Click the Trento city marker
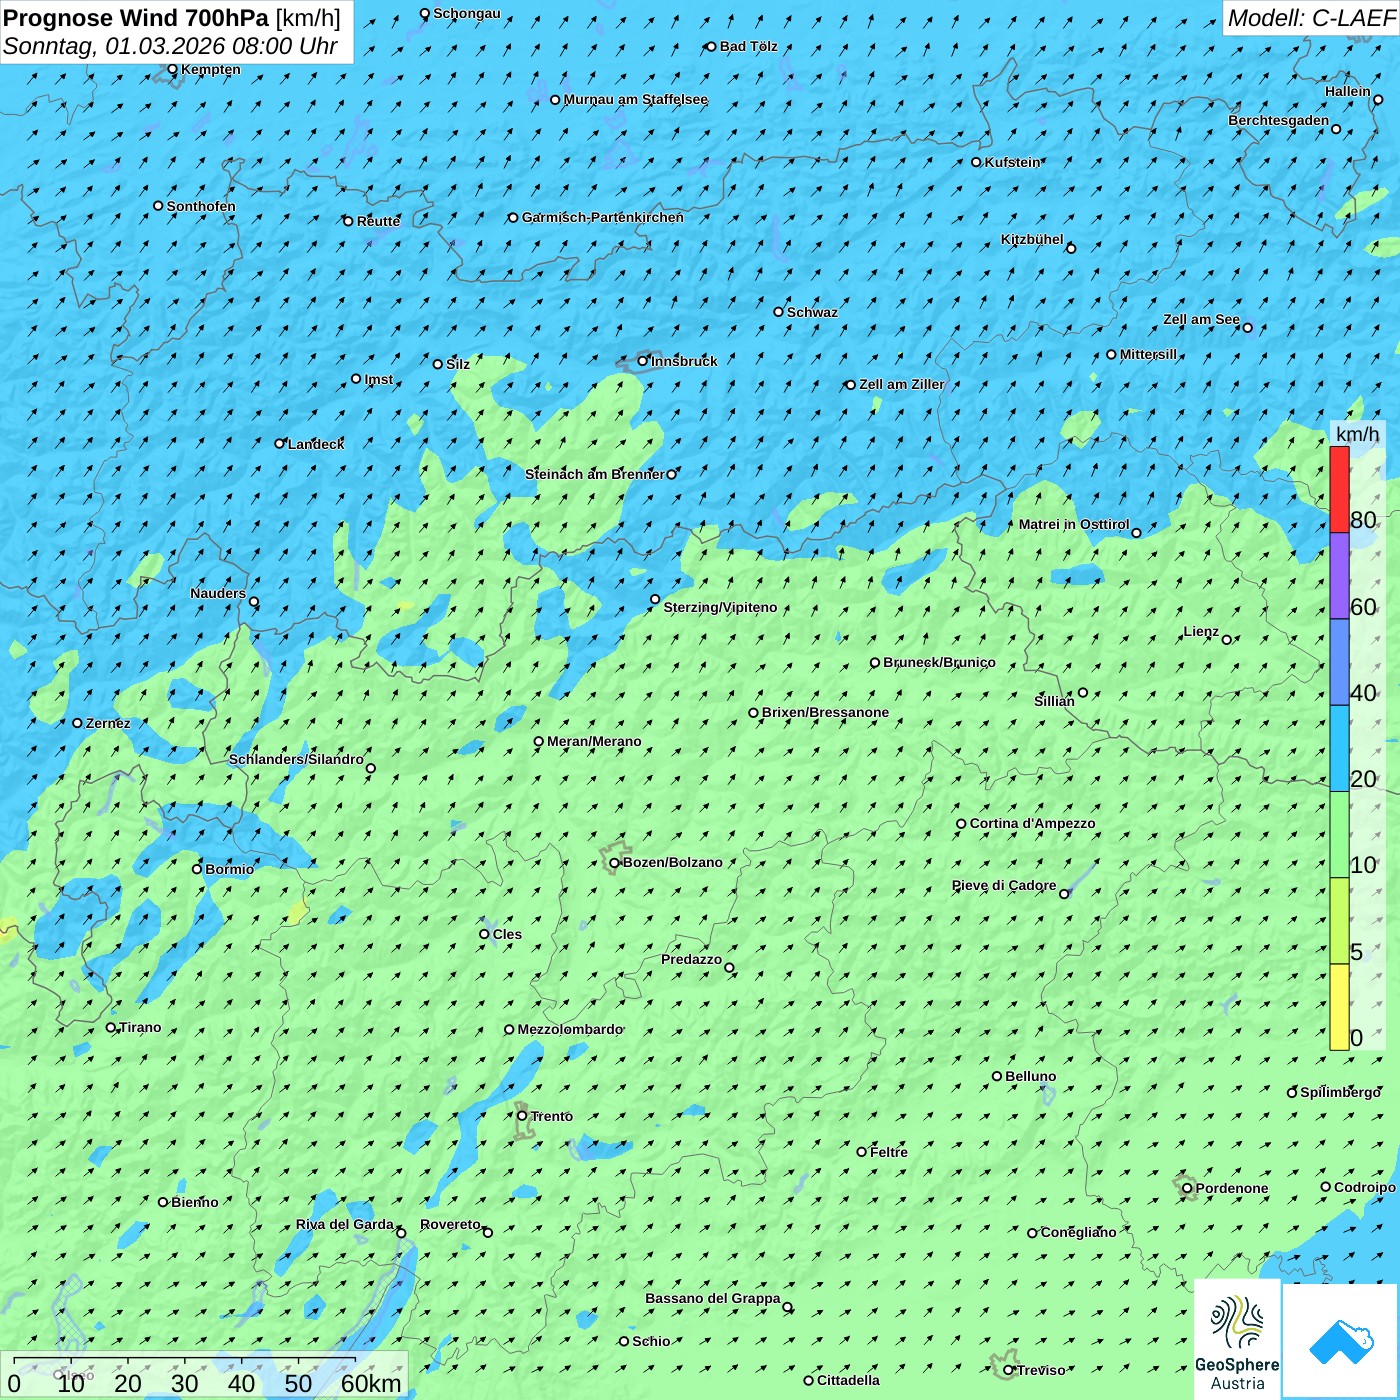This screenshot has width=1400, height=1400. point(522,1116)
